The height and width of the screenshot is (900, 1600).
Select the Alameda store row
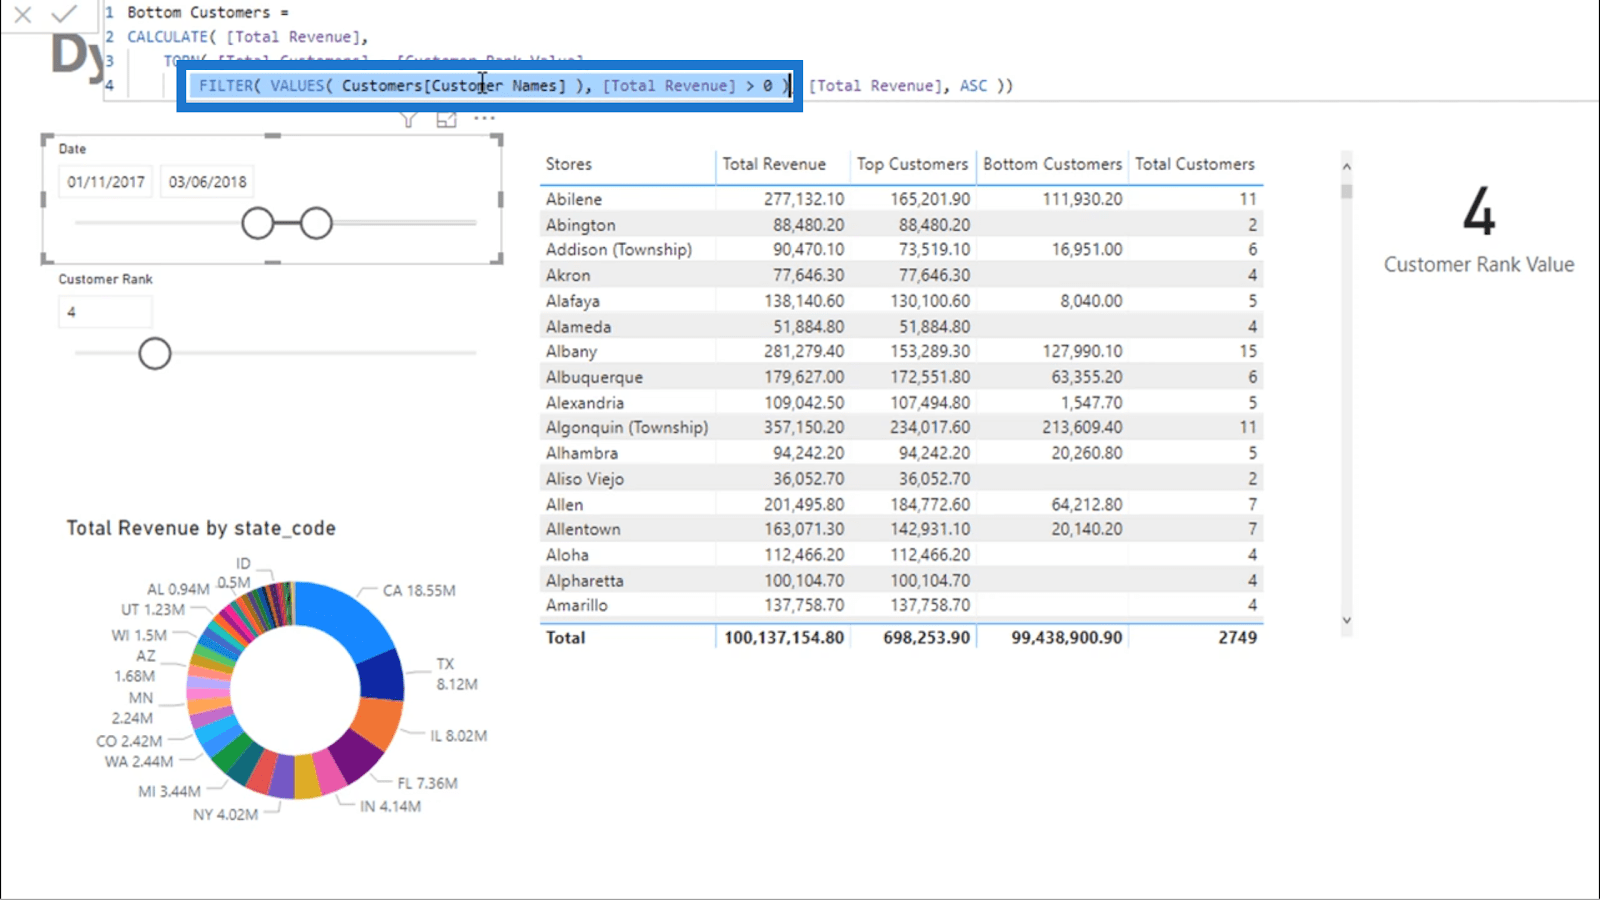[900, 326]
